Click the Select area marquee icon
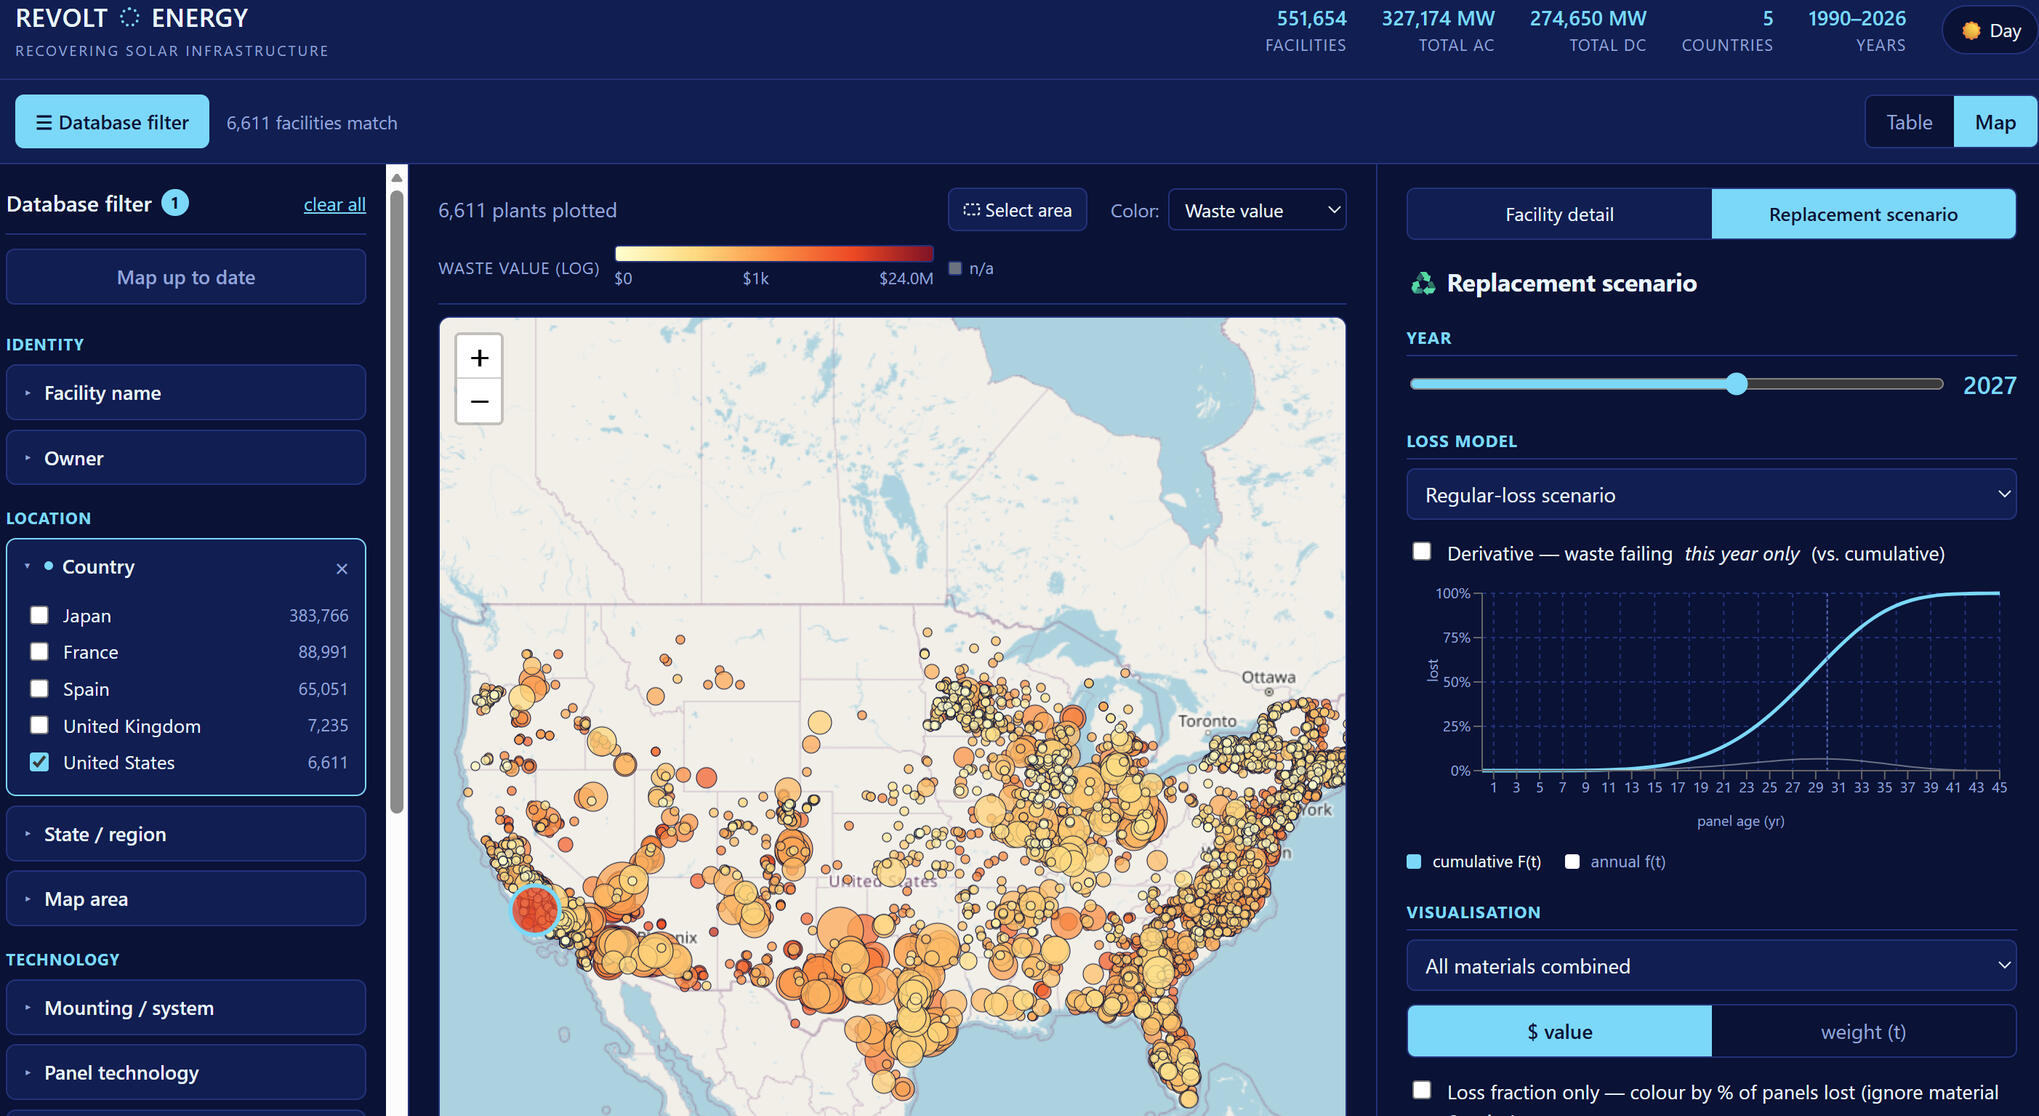This screenshot has height=1116, width=2039. (971, 210)
